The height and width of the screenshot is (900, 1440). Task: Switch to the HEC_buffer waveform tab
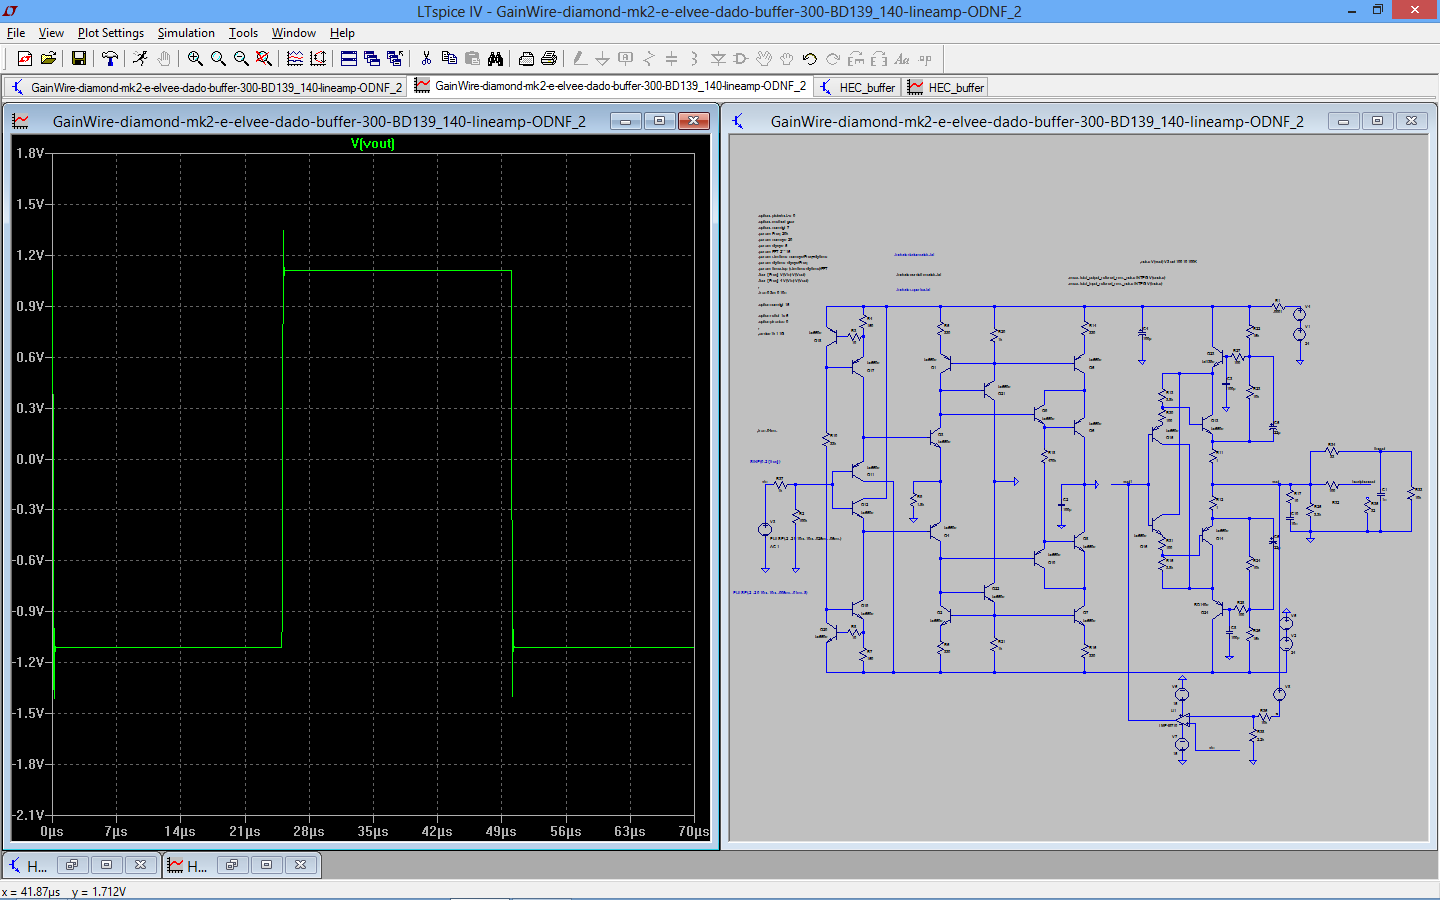click(945, 87)
